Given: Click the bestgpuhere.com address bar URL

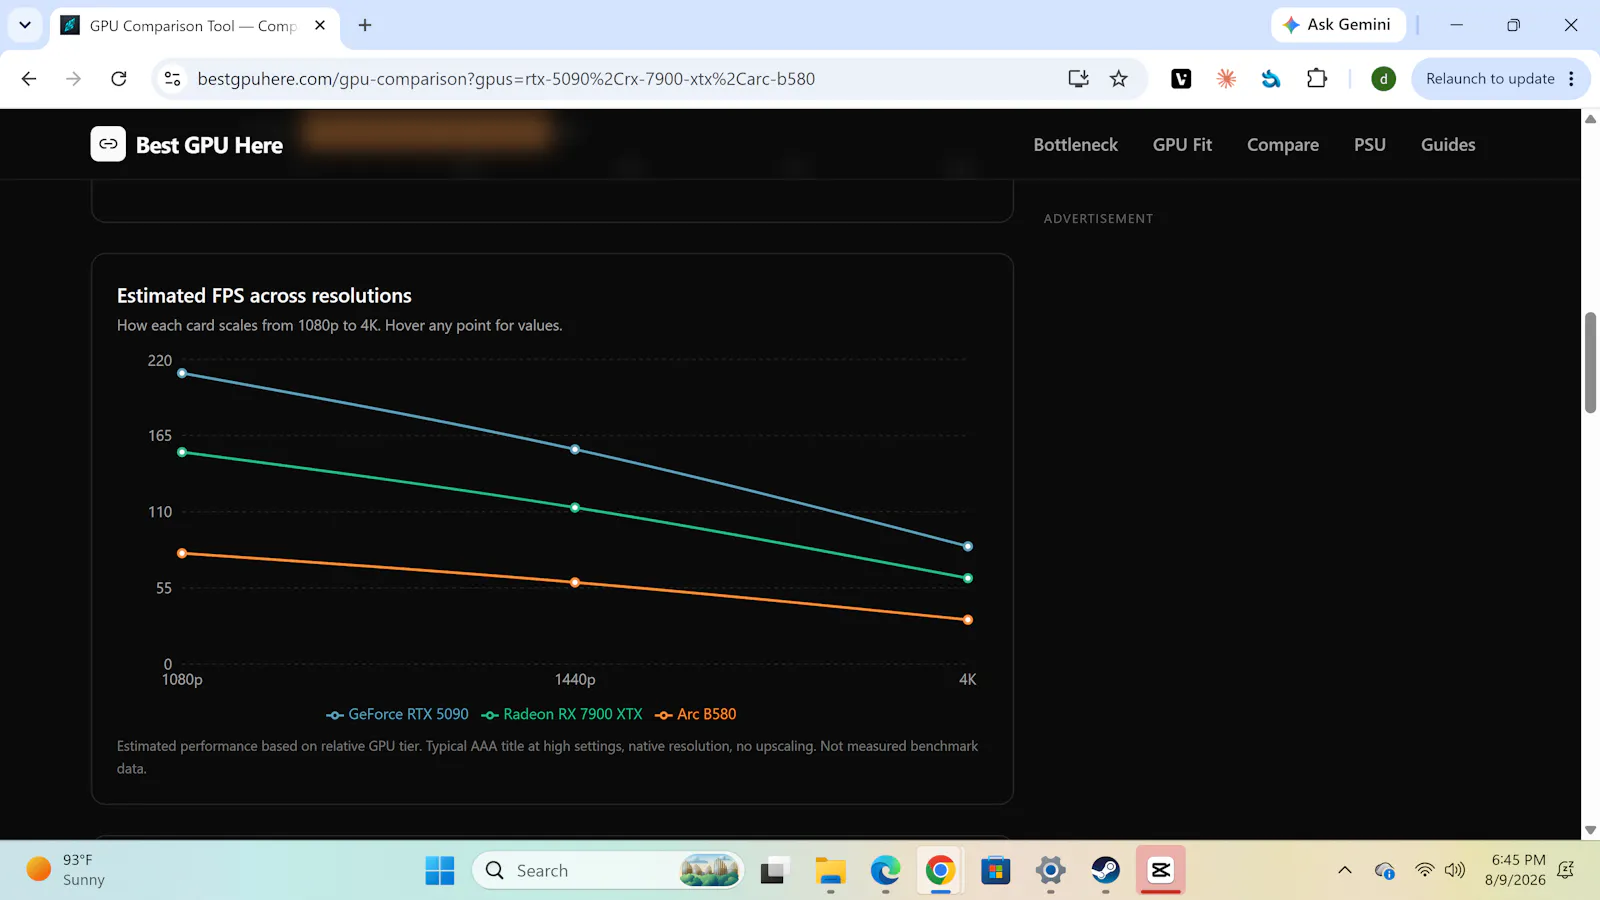Looking at the screenshot, I should point(506,79).
